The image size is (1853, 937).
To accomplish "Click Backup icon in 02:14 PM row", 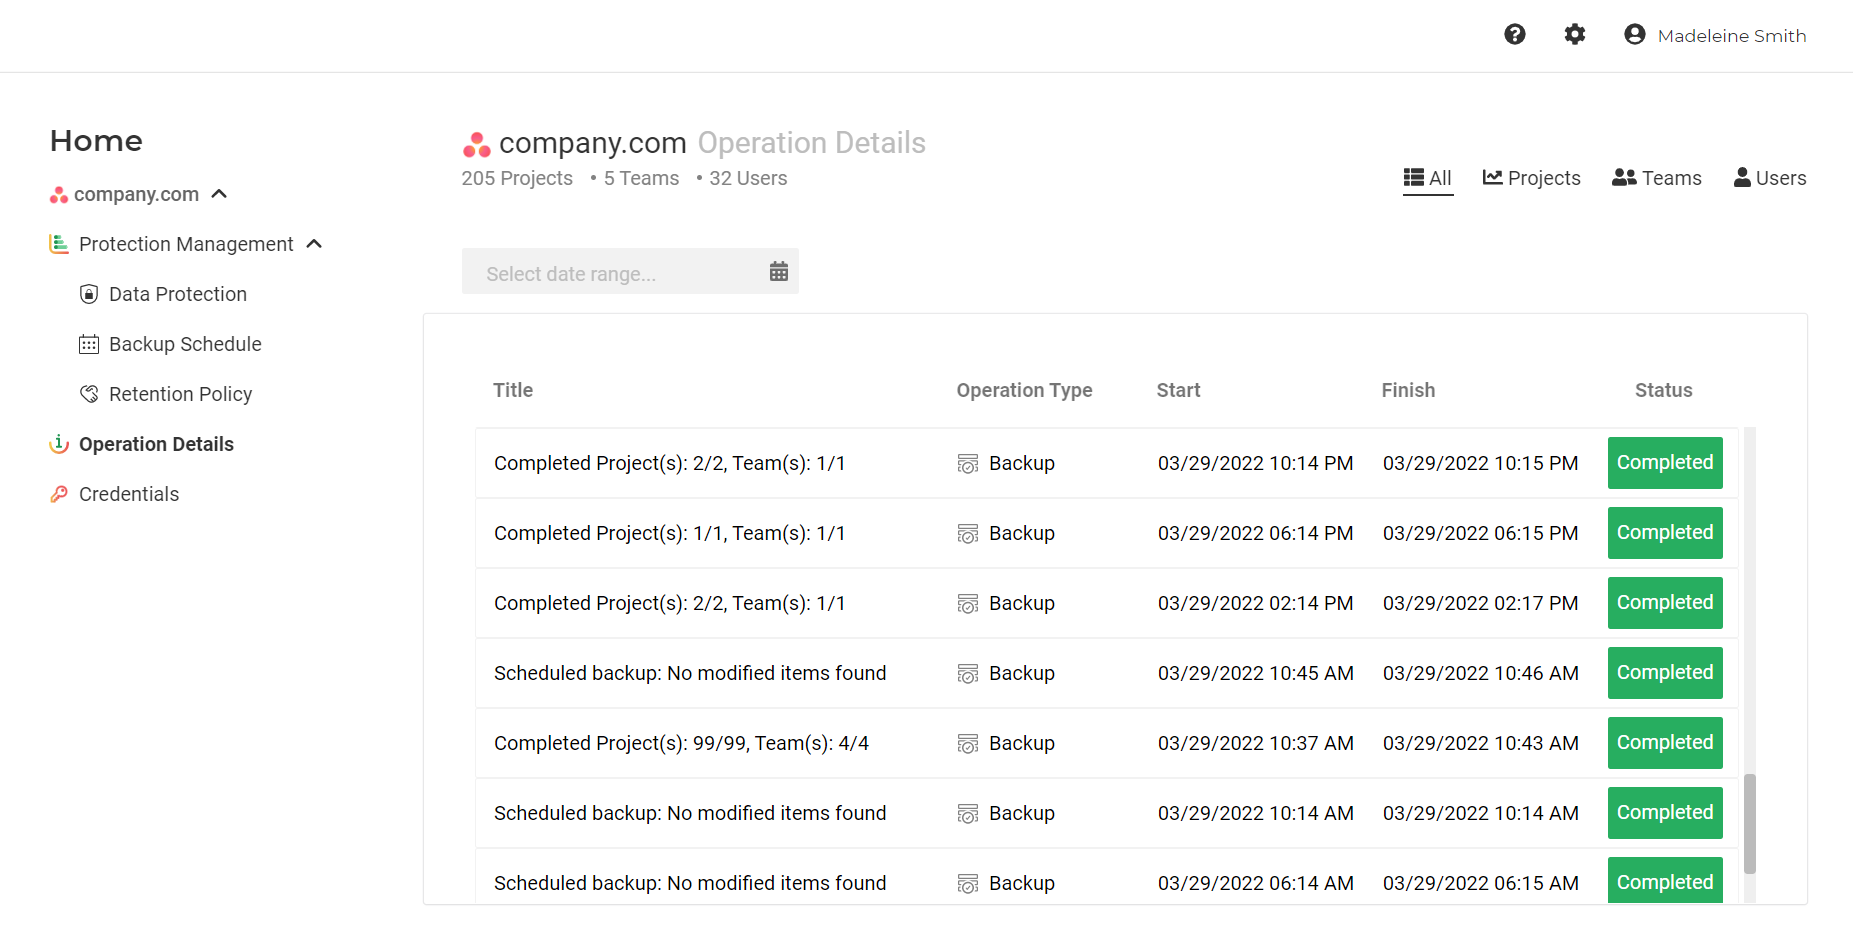I will point(967,604).
